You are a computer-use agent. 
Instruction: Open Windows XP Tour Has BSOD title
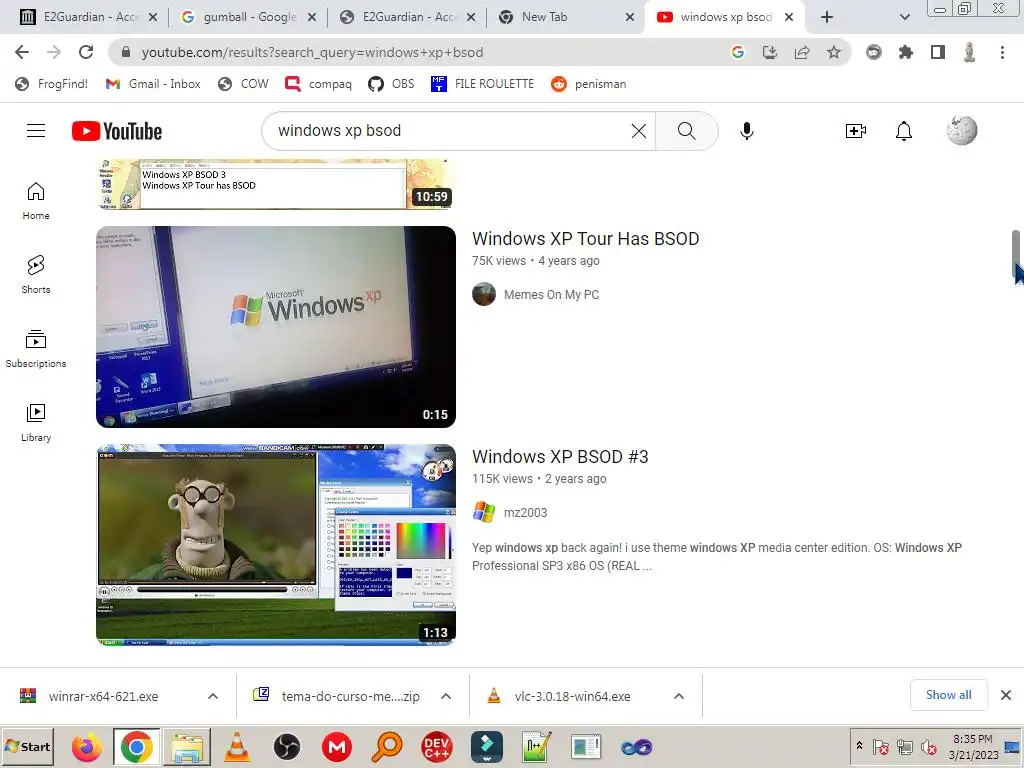click(586, 239)
